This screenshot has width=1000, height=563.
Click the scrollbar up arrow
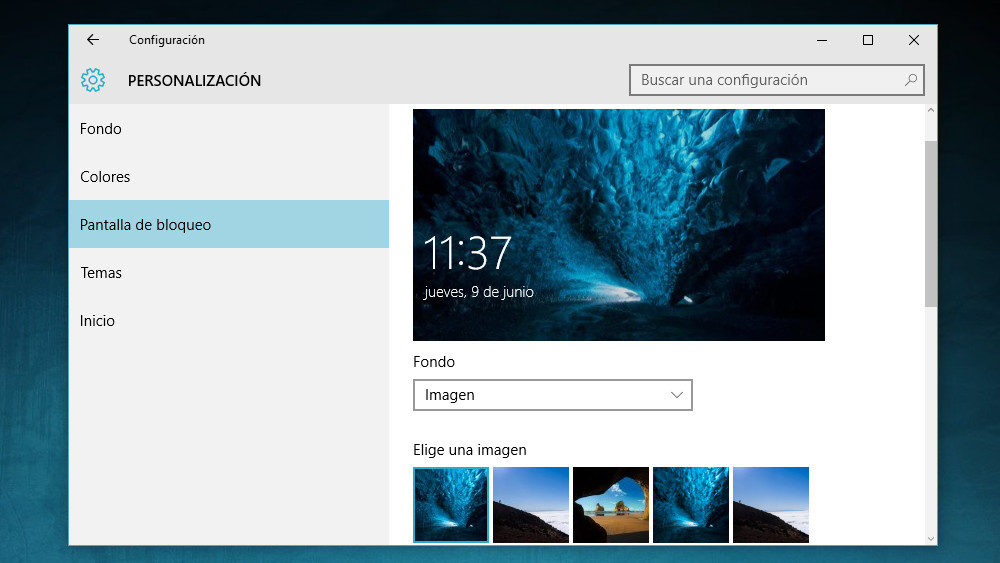coord(930,110)
